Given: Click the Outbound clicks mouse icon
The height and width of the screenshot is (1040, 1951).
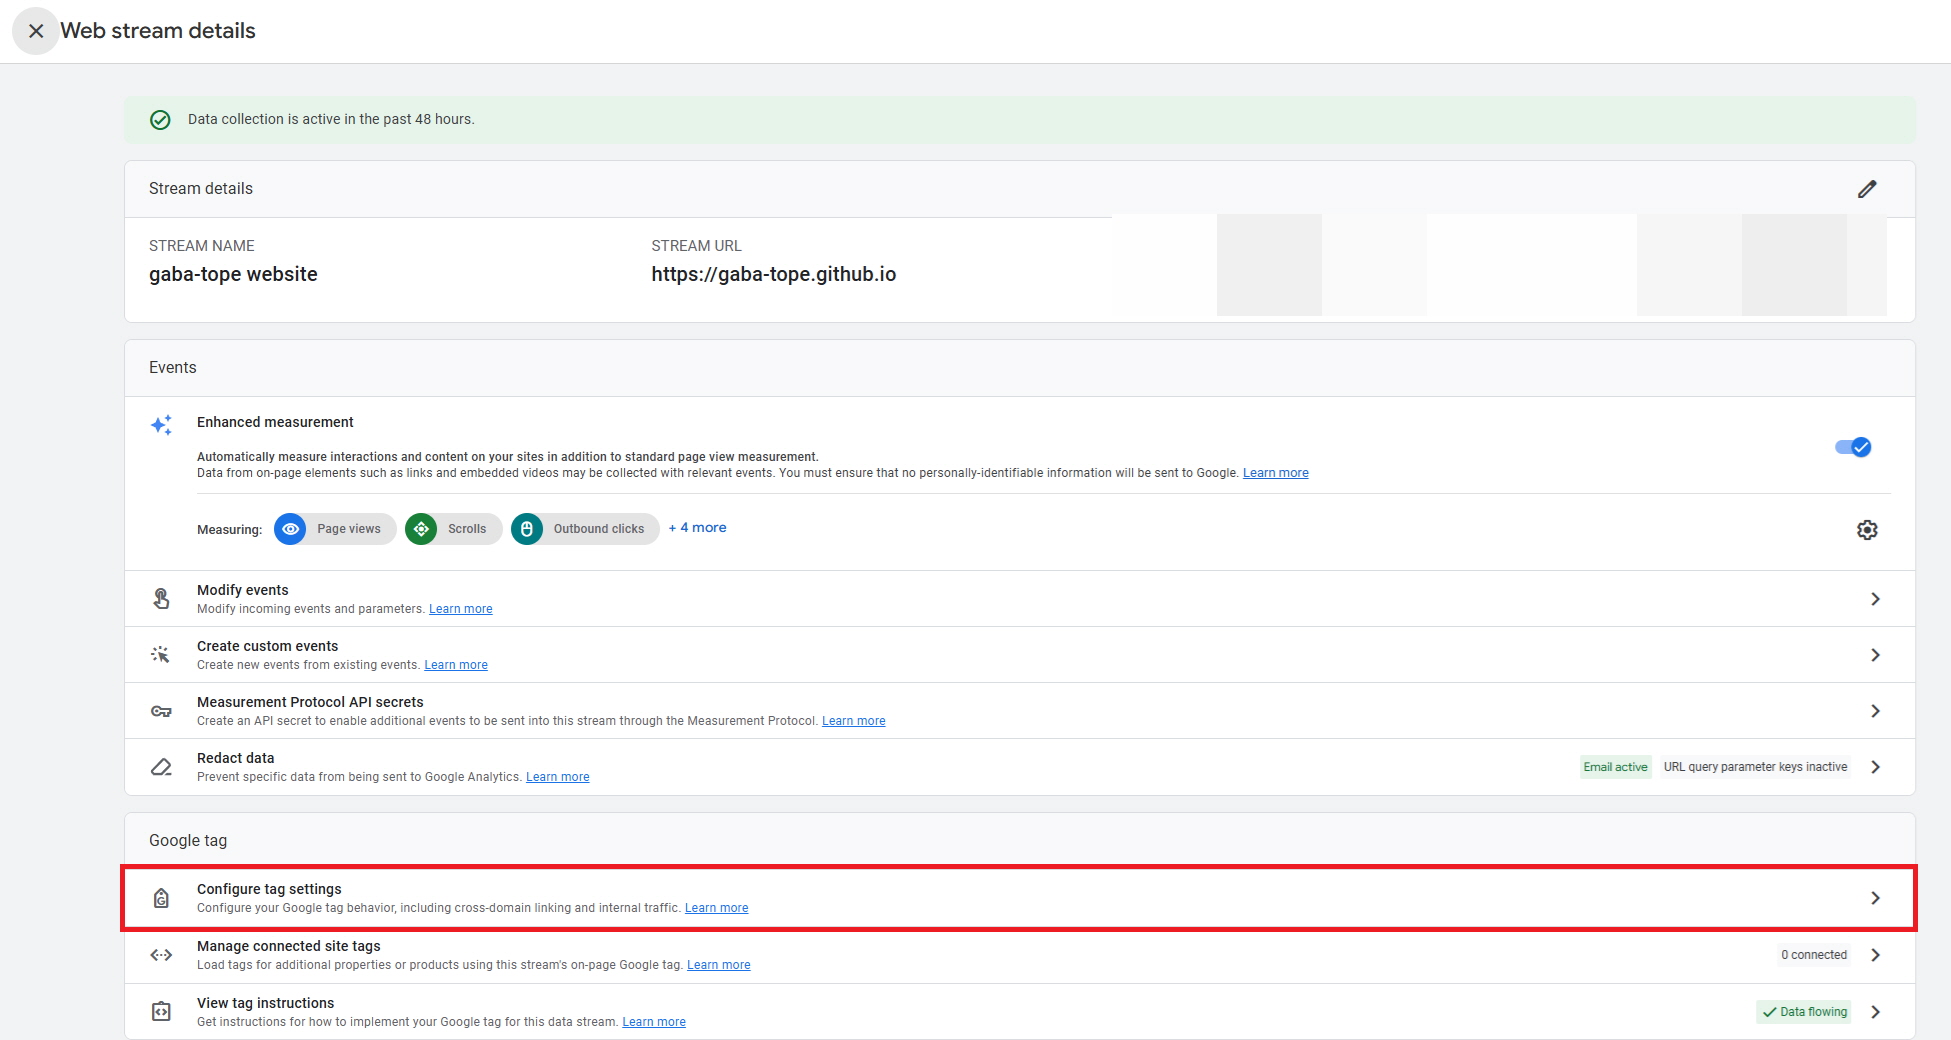Looking at the screenshot, I should coord(527,529).
